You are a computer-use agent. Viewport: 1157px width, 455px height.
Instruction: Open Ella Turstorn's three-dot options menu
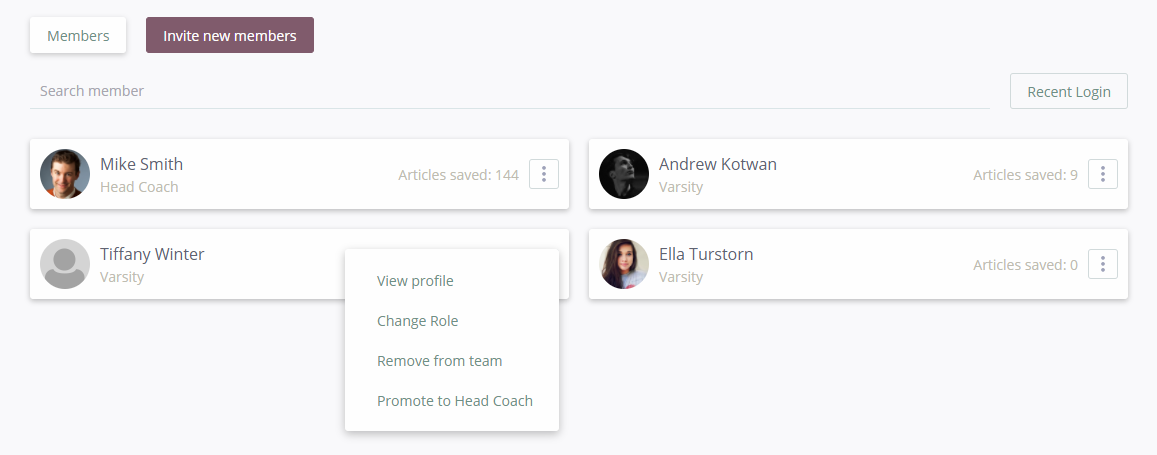[1102, 264]
